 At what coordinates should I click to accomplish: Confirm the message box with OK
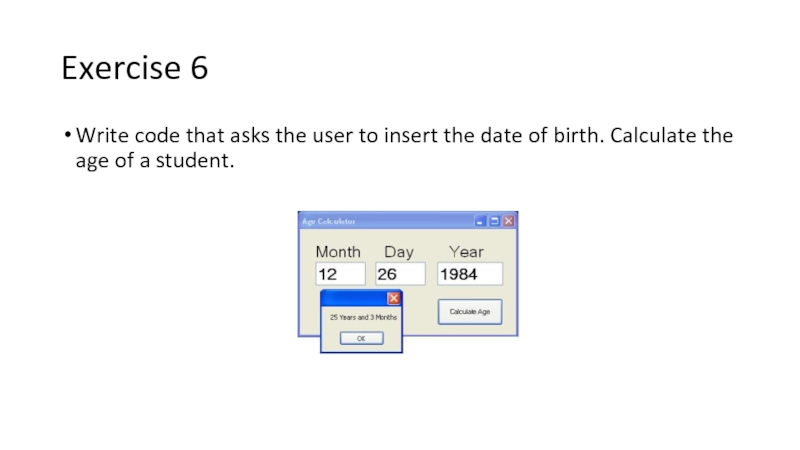tap(361, 338)
